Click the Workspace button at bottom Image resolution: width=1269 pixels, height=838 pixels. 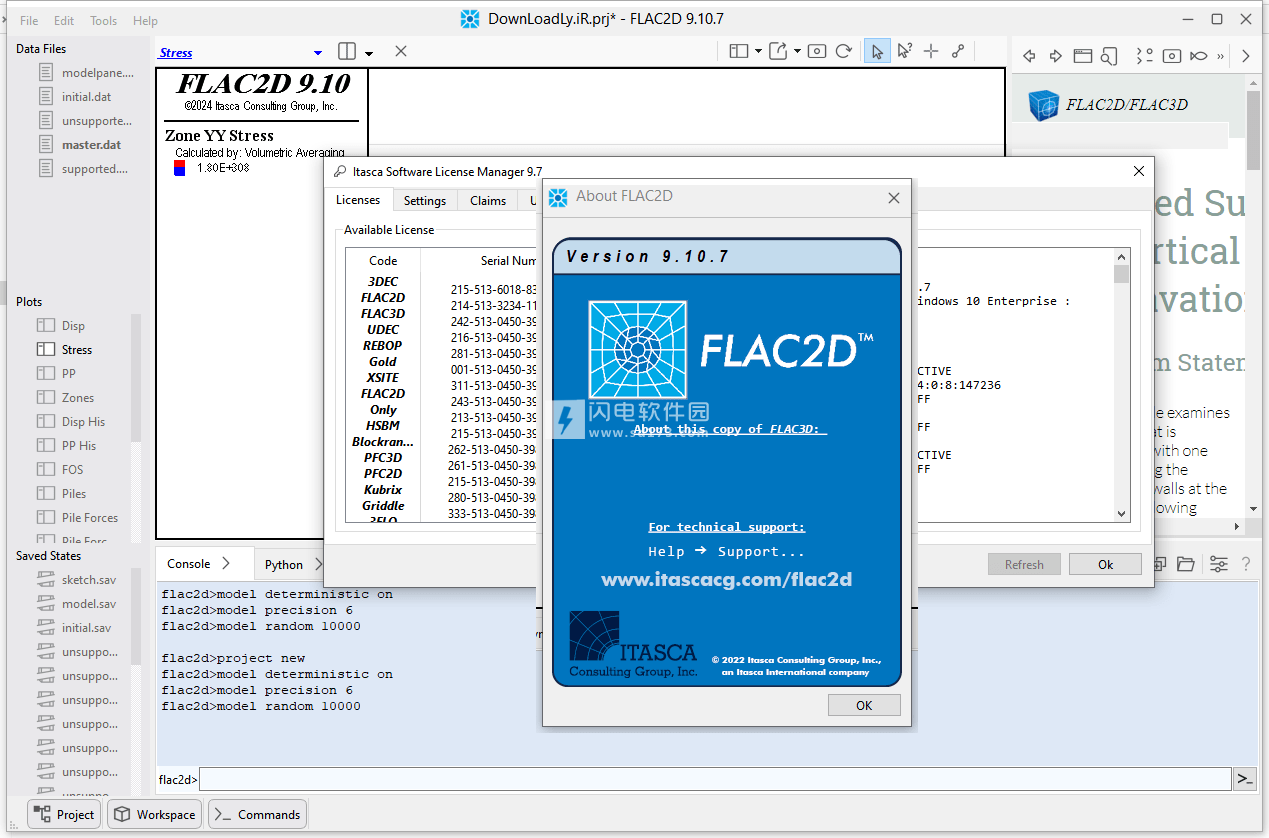coord(155,814)
